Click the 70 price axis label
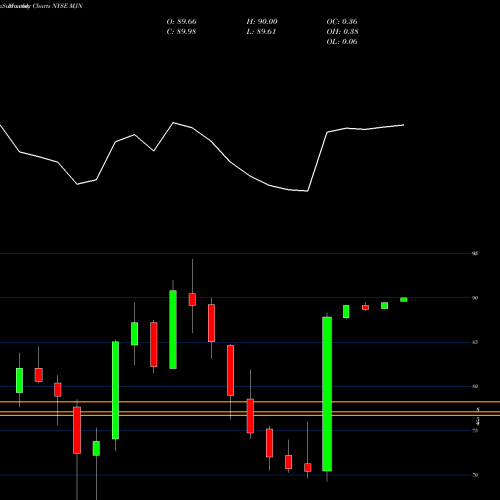Screen dimensions: 500x500 click(x=475, y=475)
